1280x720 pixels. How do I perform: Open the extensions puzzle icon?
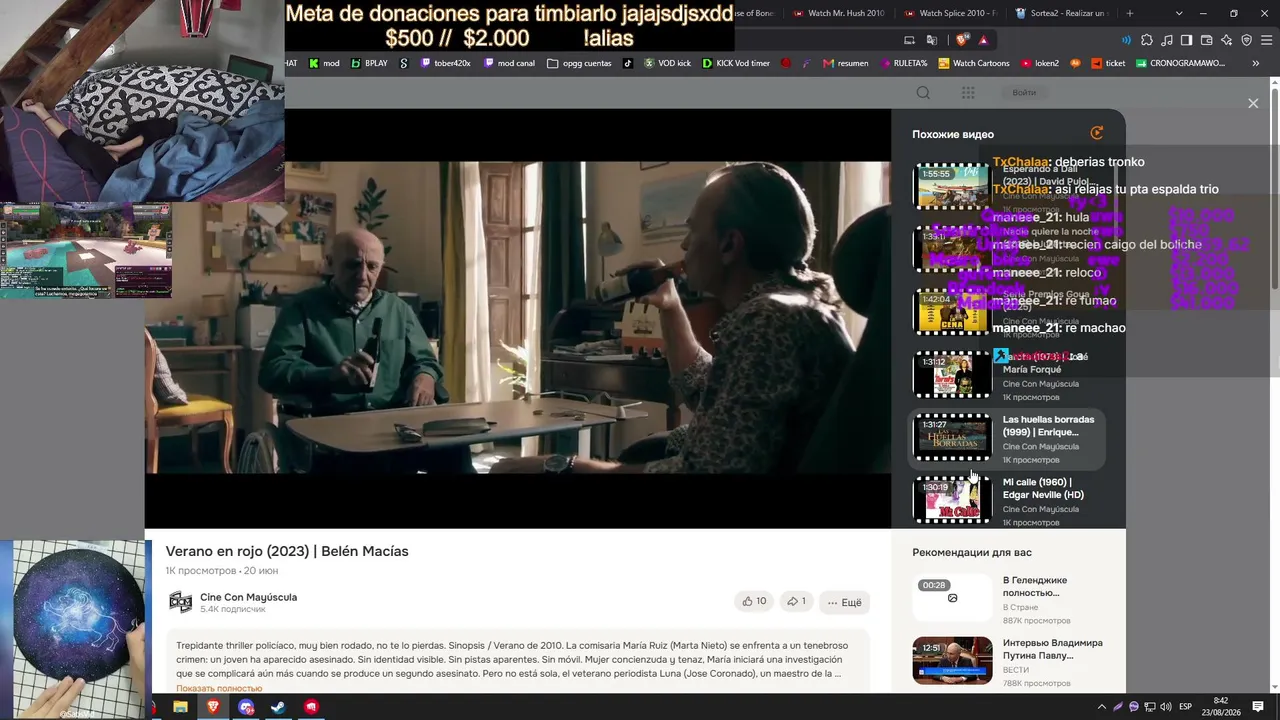coord(1147,40)
